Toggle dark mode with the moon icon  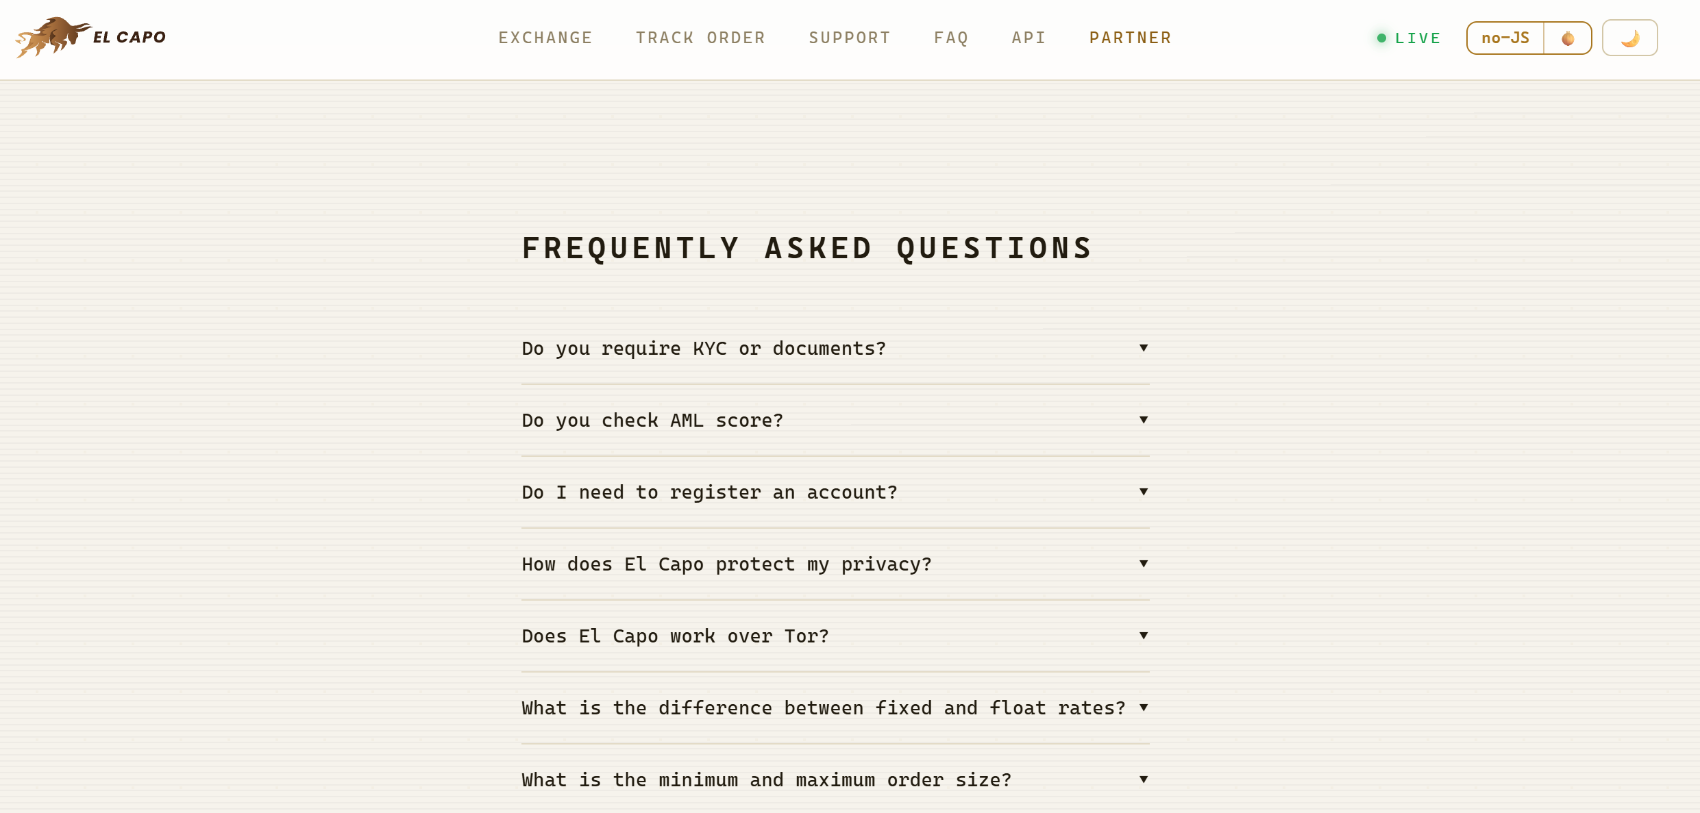(1630, 38)
